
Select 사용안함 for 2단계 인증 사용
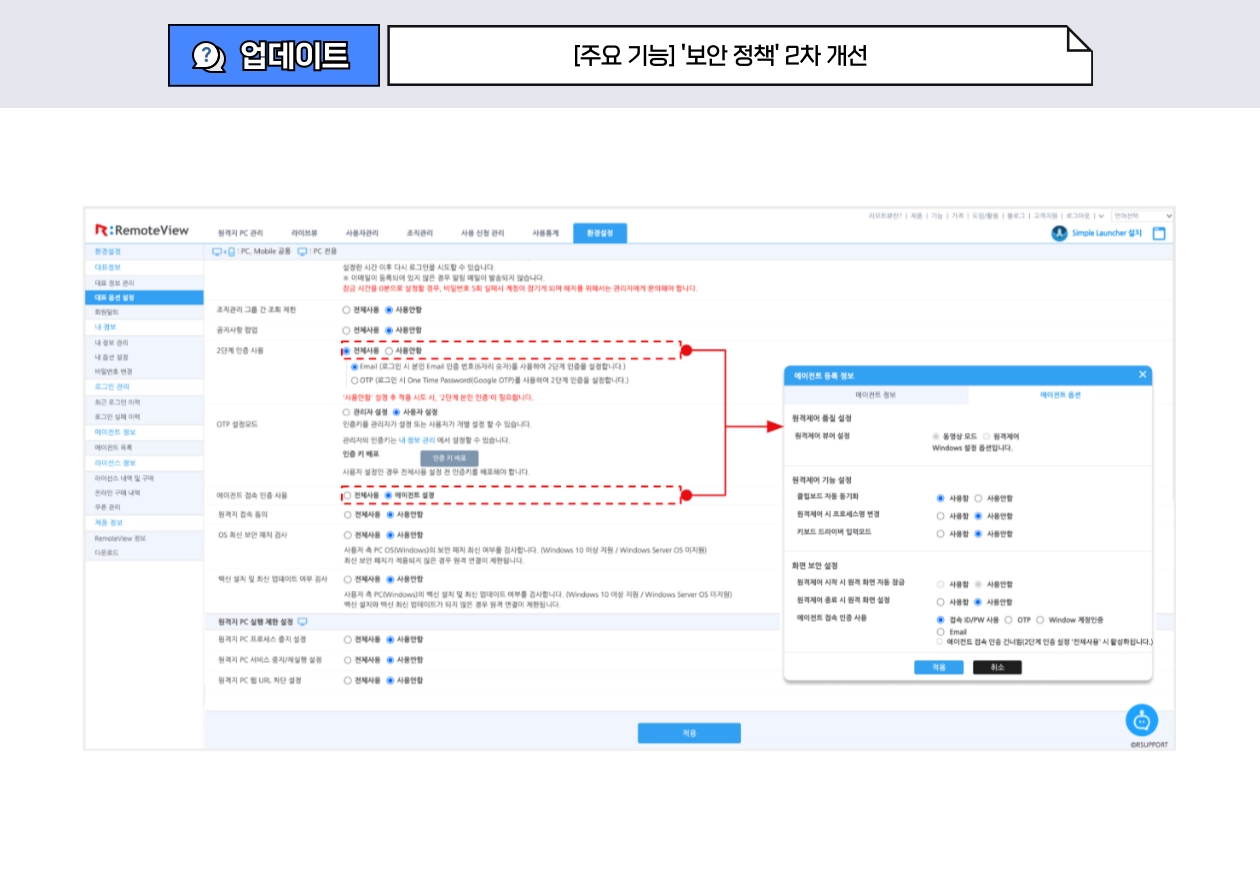coord(390,351)
